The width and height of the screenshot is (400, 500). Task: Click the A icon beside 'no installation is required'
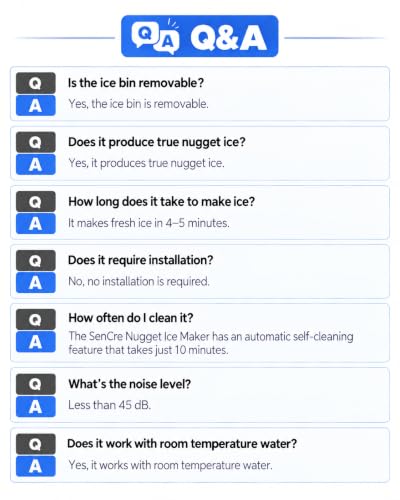(x=36, y=282)
